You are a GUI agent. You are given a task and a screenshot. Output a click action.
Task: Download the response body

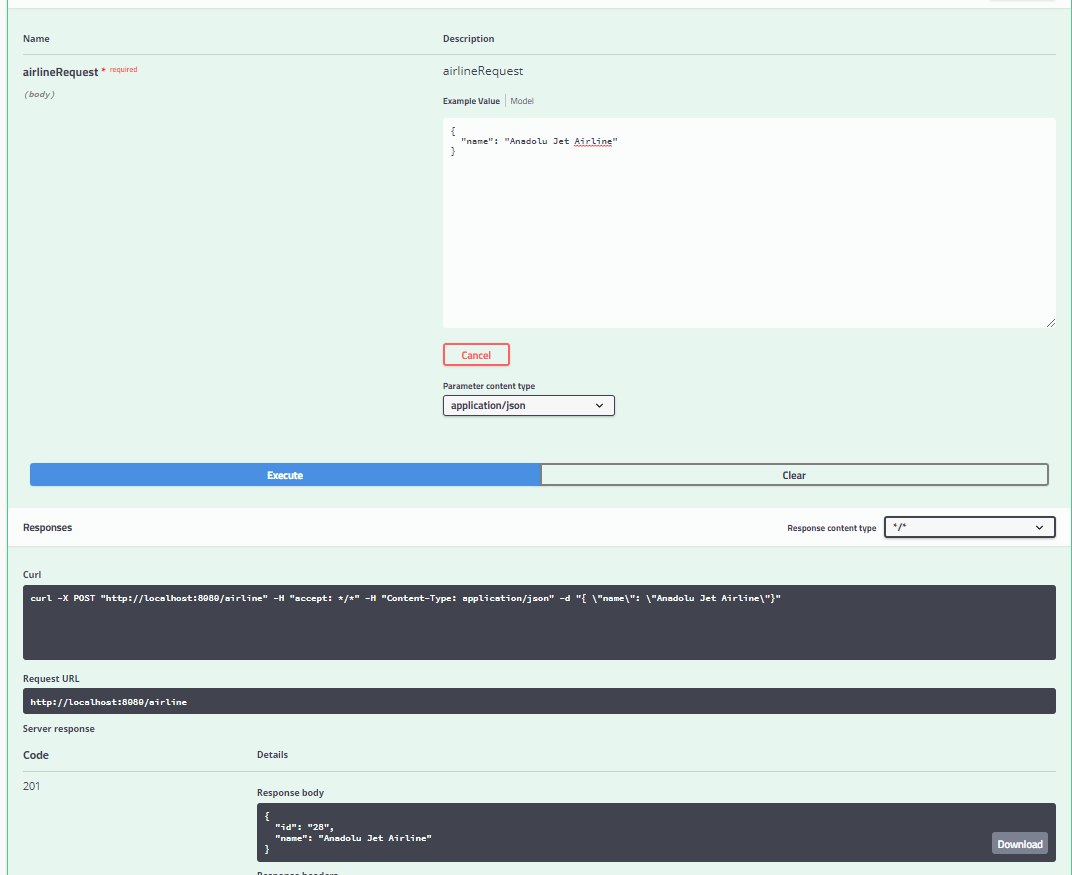click(x=1019, y=843)
